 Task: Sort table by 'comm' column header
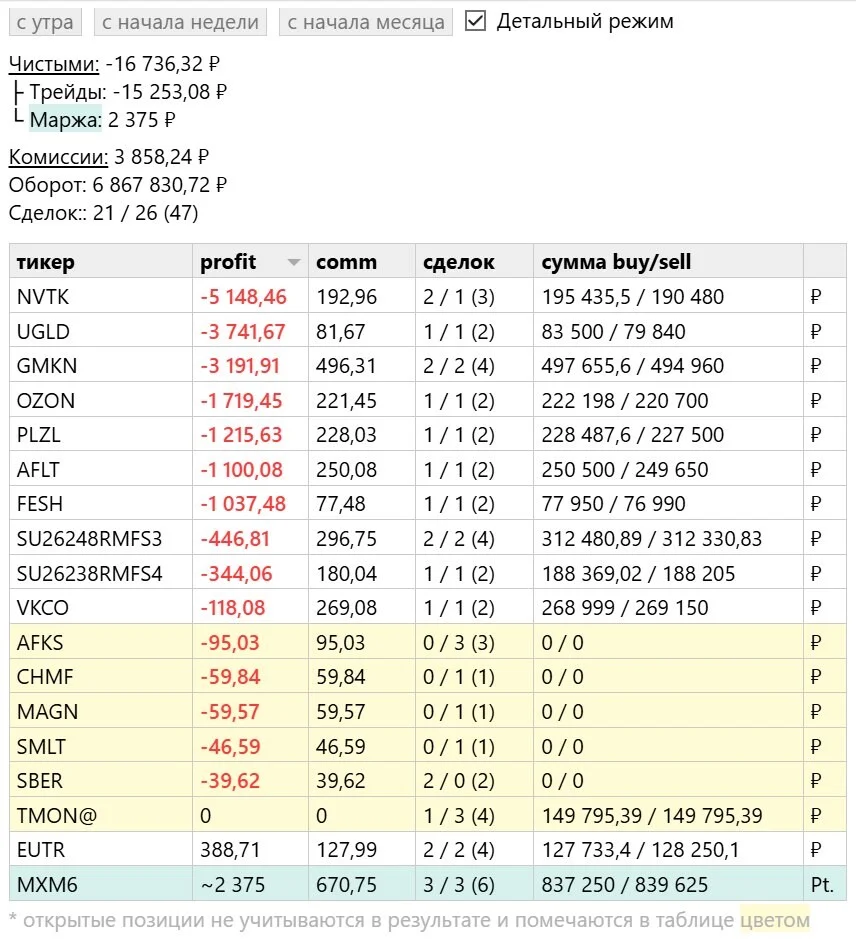(362, 261)
